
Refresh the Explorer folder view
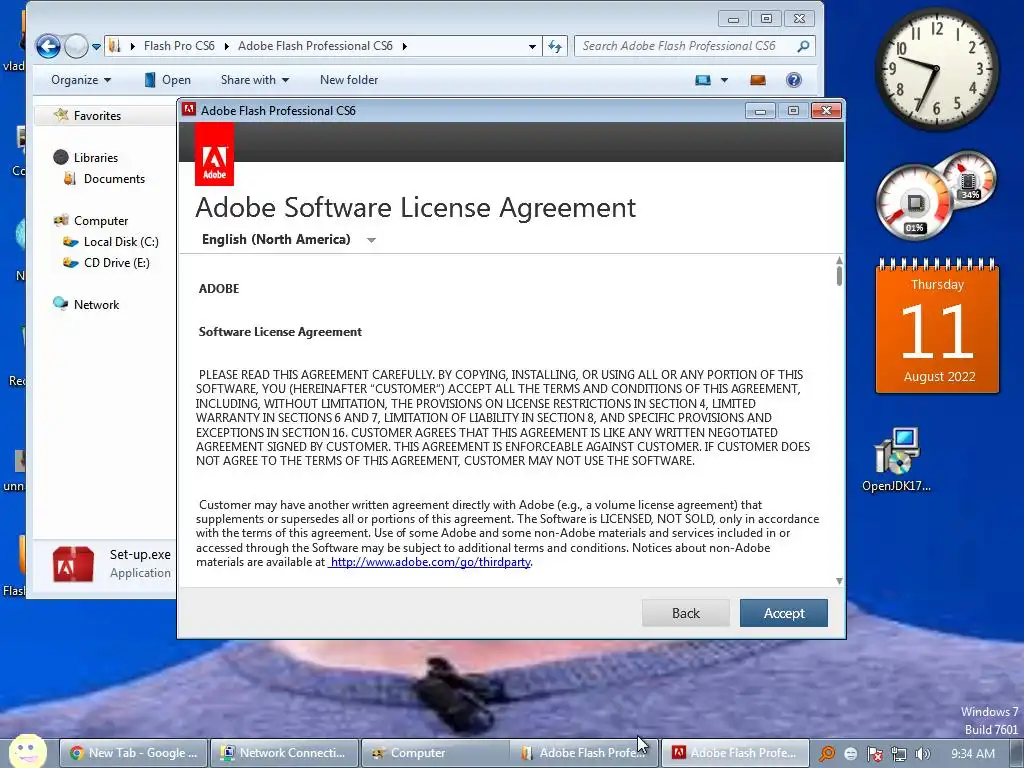click(x=555, y=46)
